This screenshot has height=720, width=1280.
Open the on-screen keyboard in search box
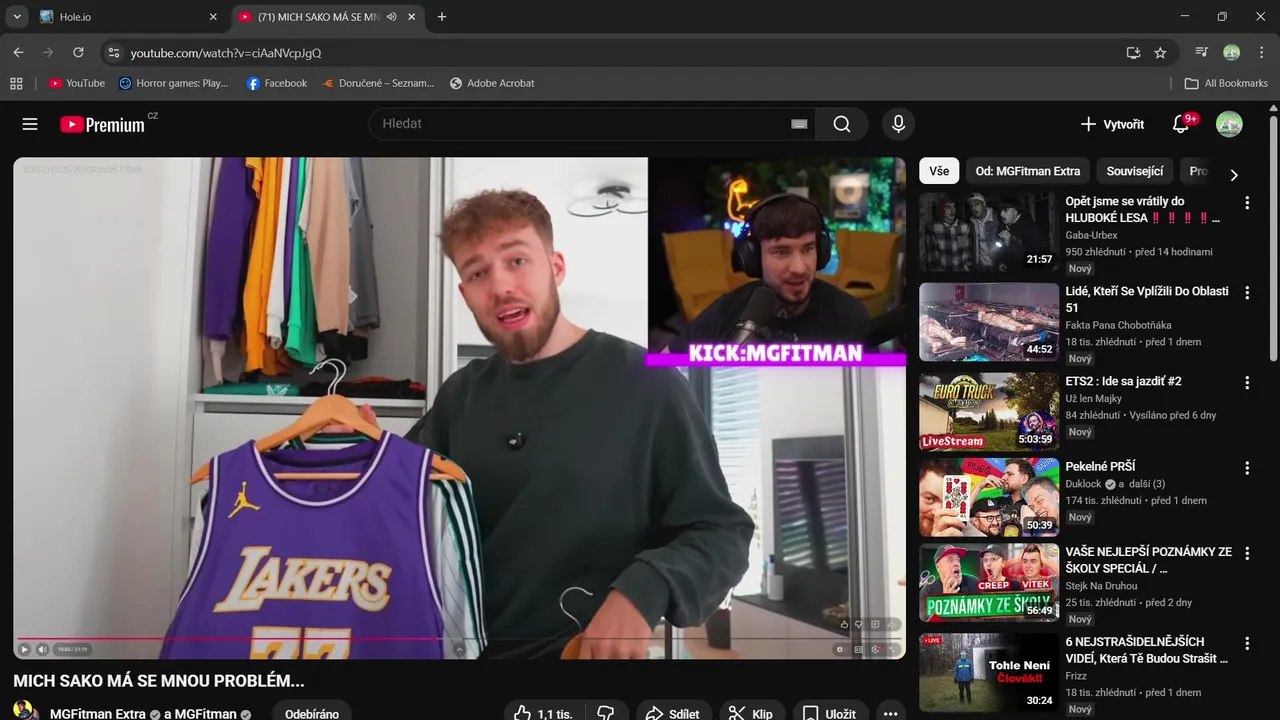pos(799,124)
